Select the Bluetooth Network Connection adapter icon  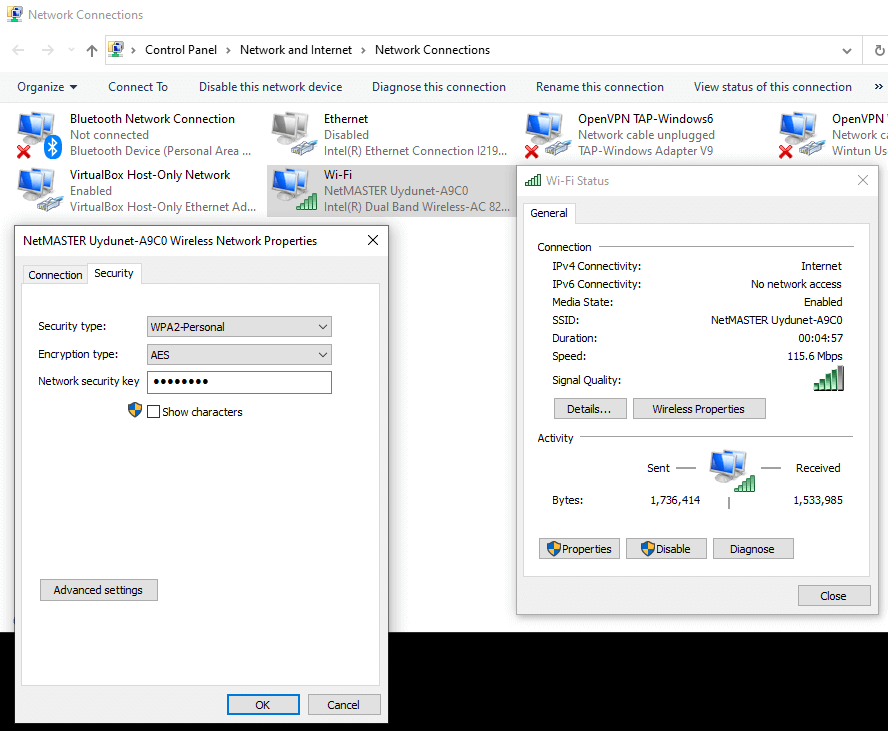tap(37, 130)
